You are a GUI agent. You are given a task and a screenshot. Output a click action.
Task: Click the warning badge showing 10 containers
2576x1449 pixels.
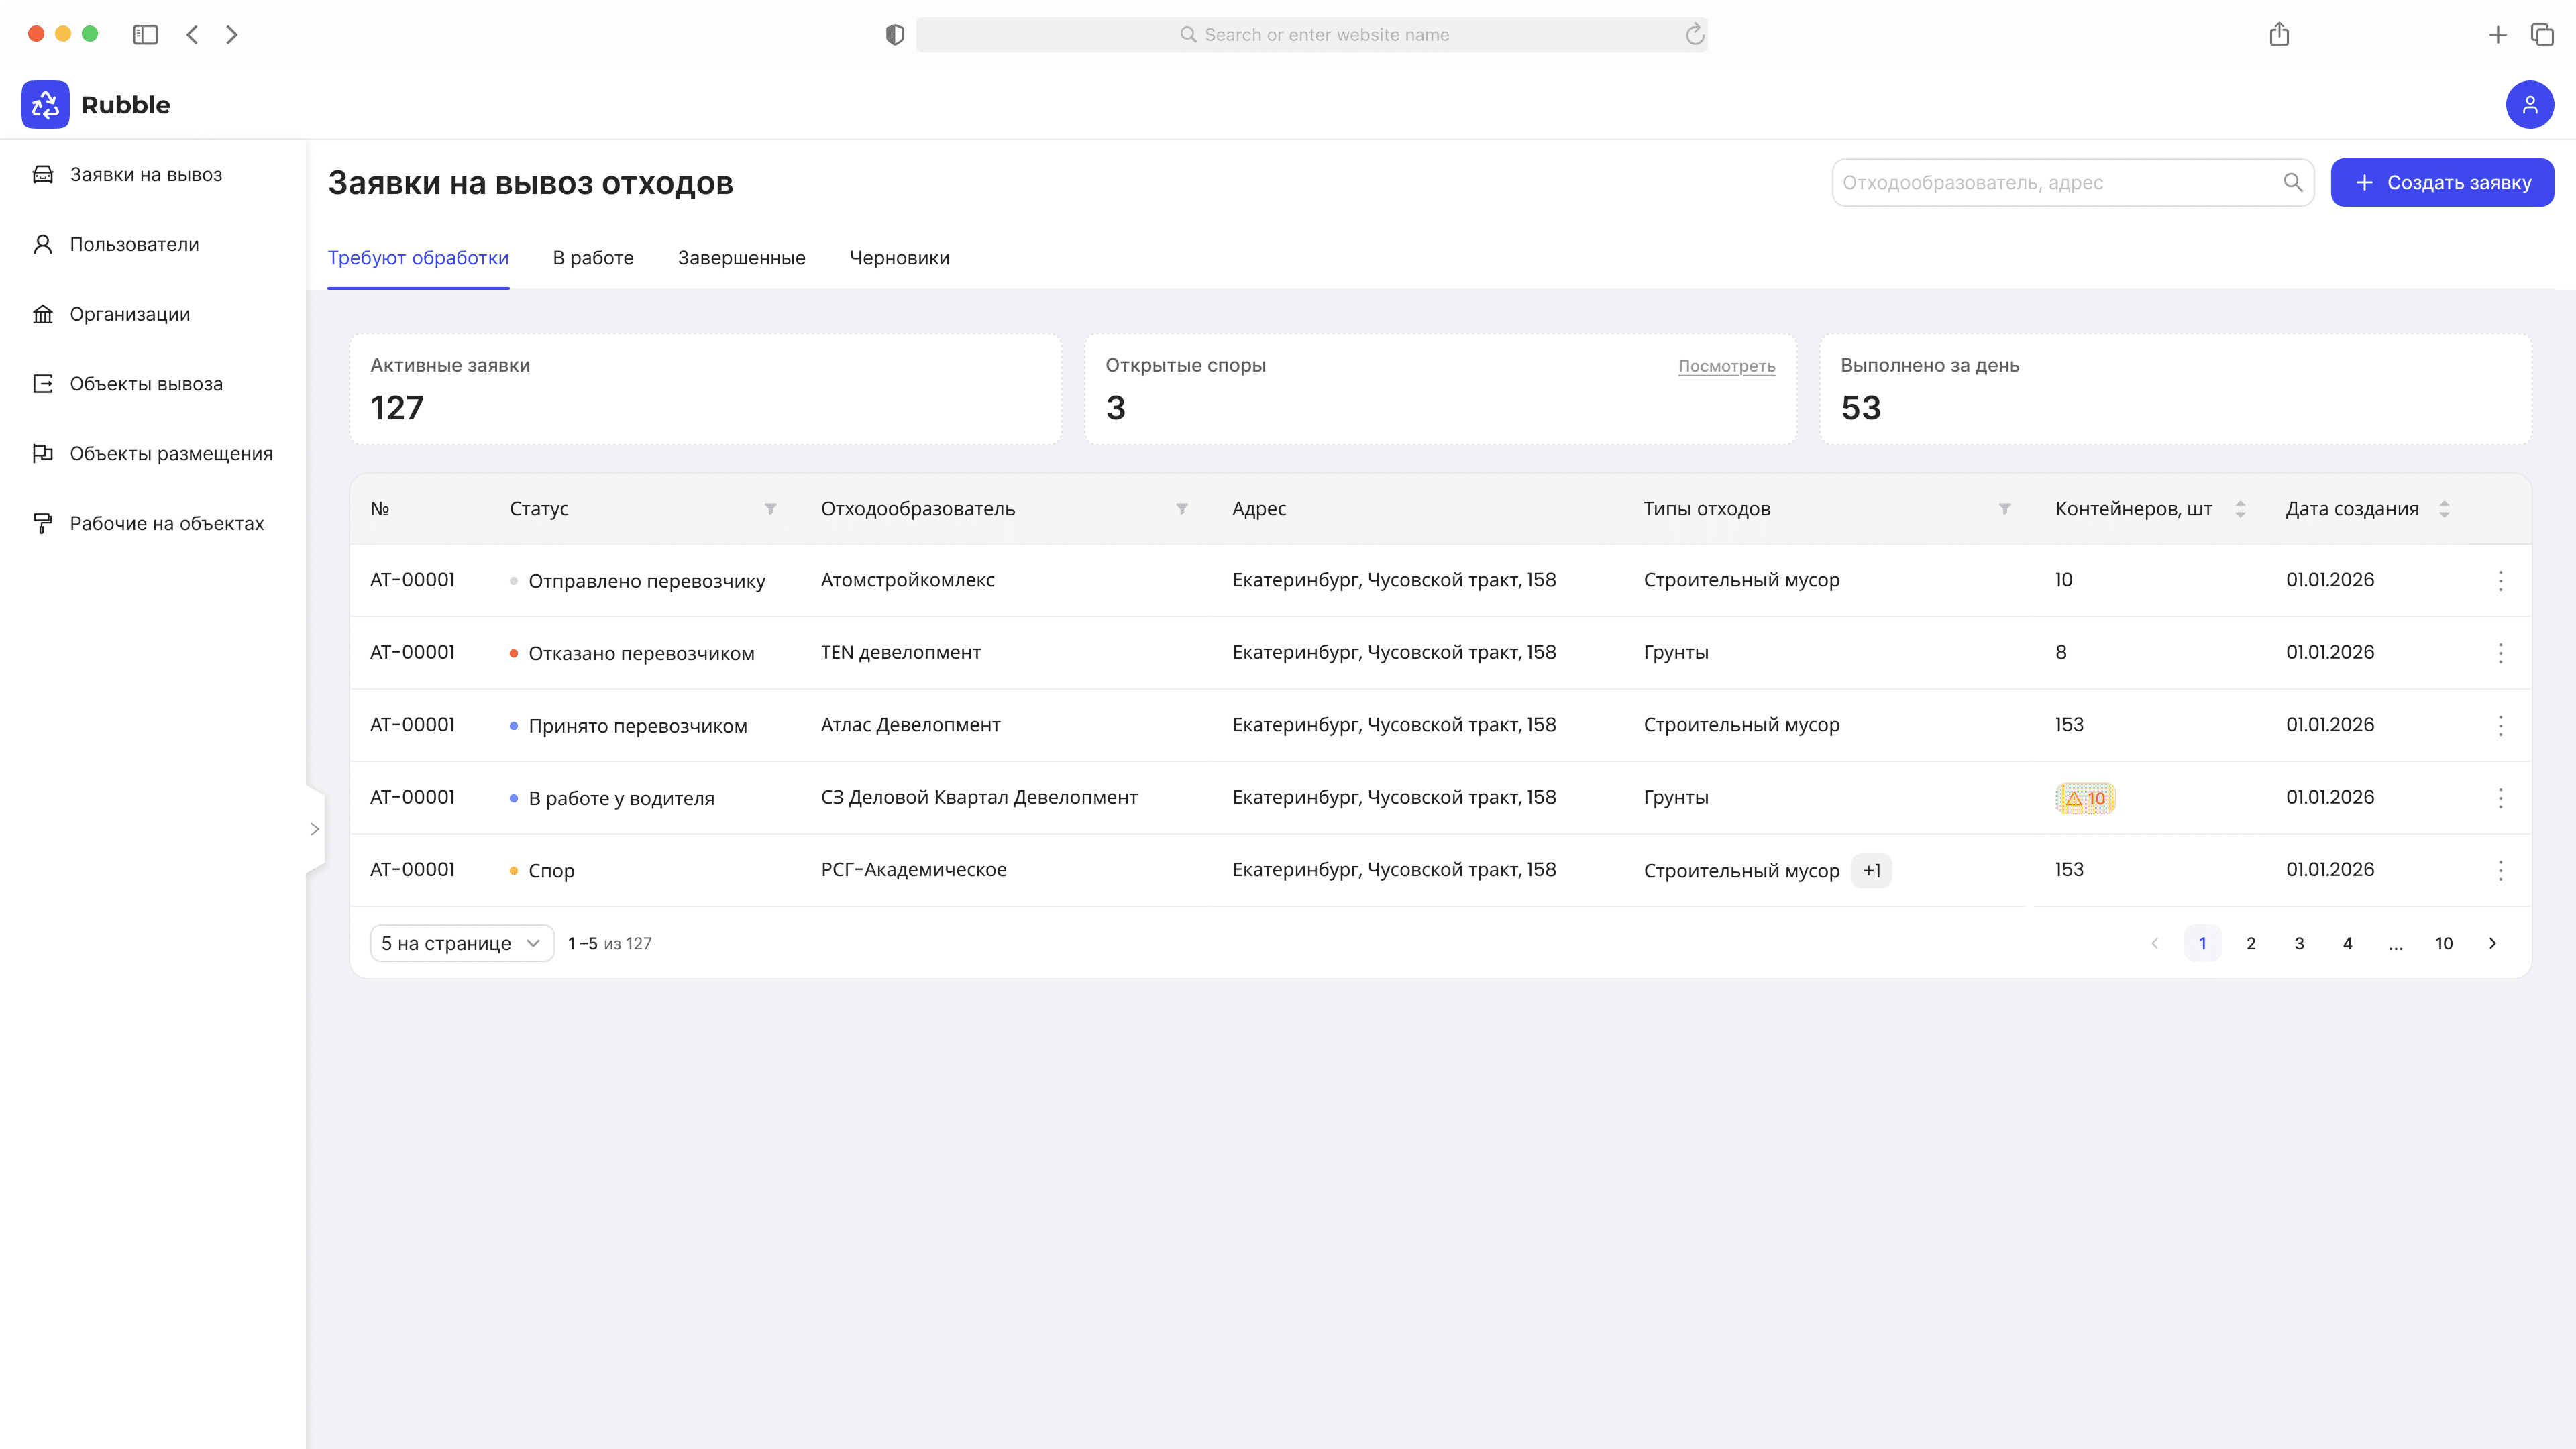tap(2085, 798)
